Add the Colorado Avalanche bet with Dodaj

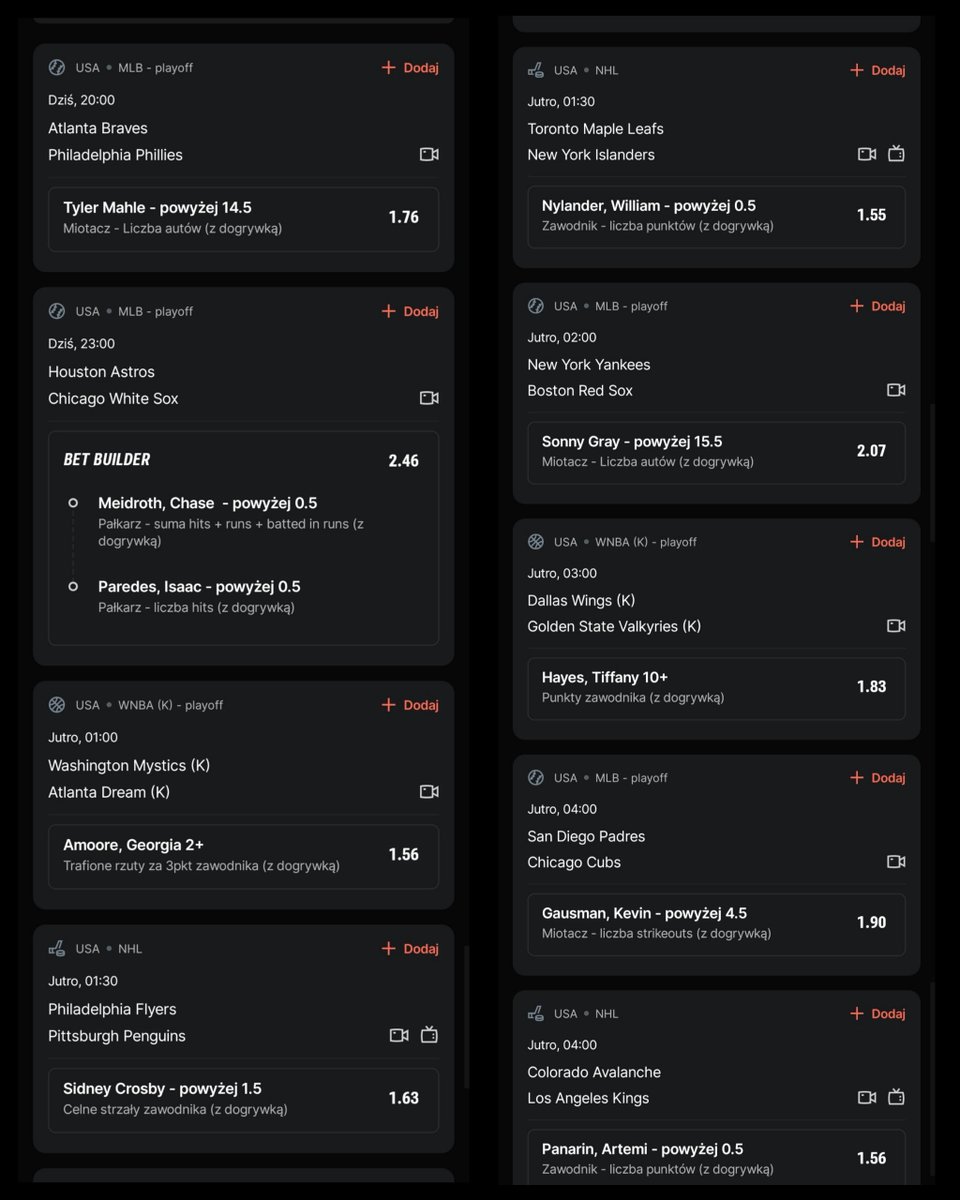(x=877, y=1013)
